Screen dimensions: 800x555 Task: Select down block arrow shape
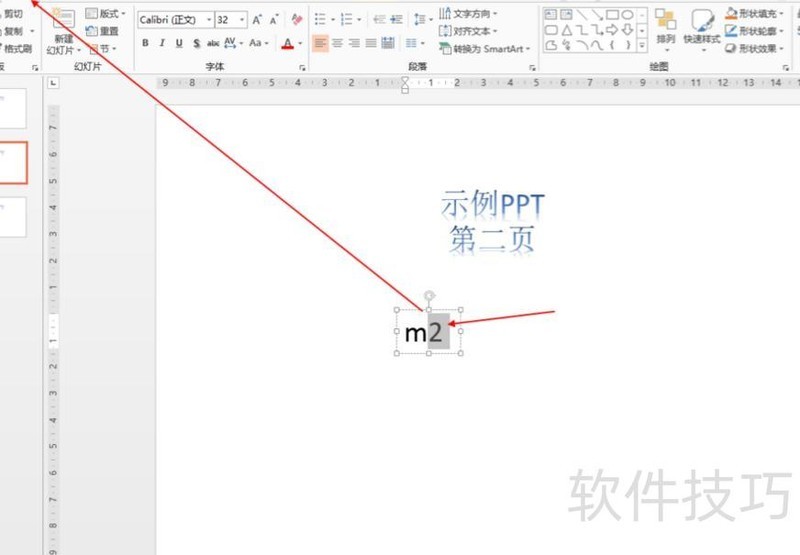[628, 30]
